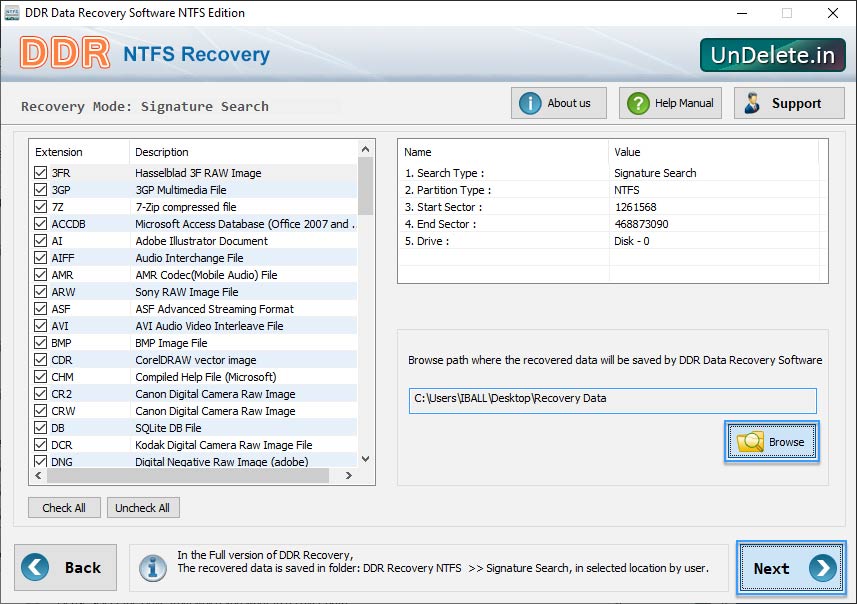This screenshot has width=857, height=604.
Task: Select the 'SQLite DB File' description
Action: 168,427
